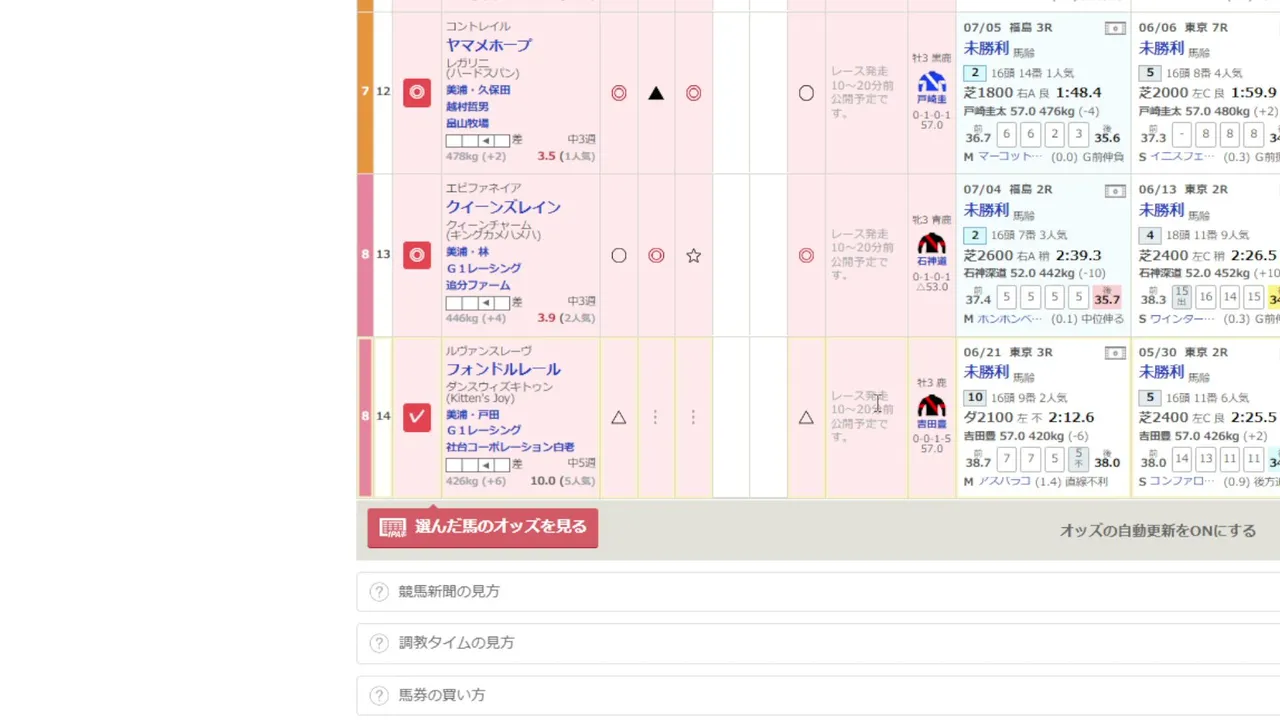This screenshot has width=1280, height=720.
Task: Open trainer link 美浦・久保田
Action: coord(478,90)
